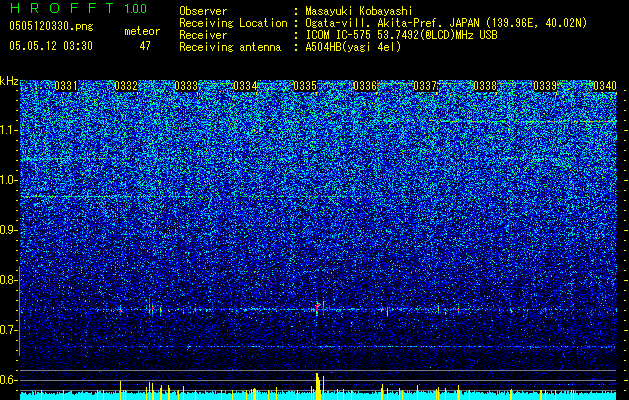Screen dimensions: 629x400
Task: Click the "Receiving antenna" field label
Action: pos(230,47)
